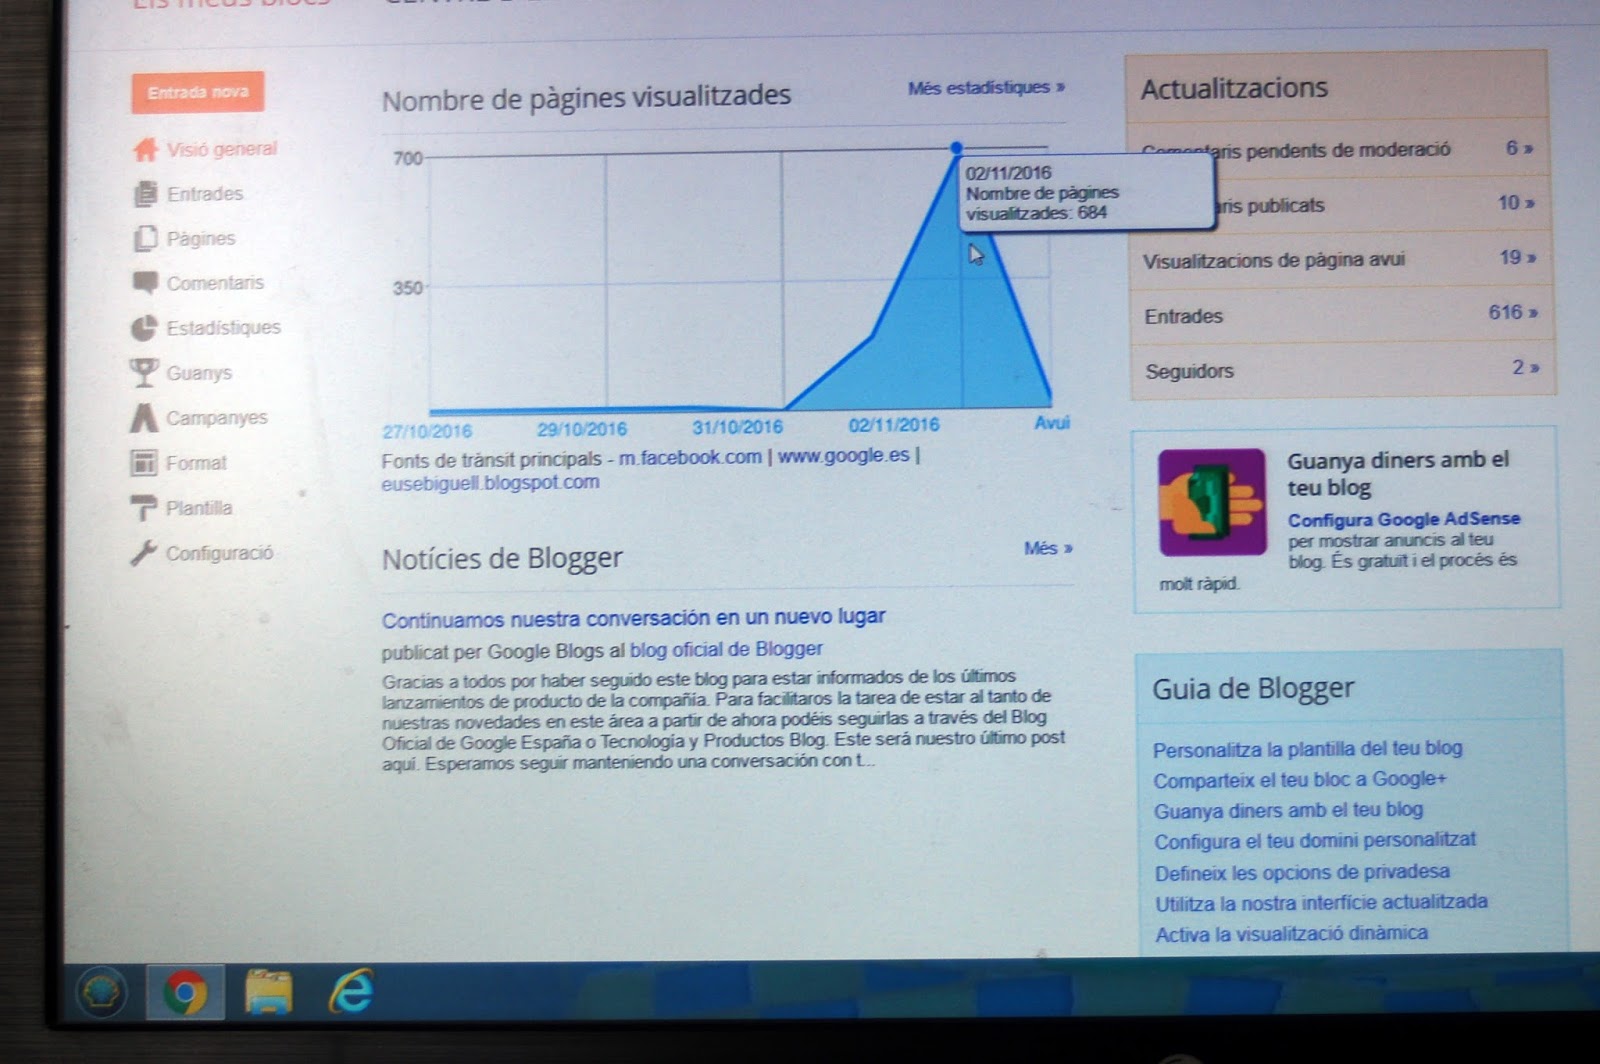Click the AdSense hand-with-money thumbnail

click(x=1212, y=503)
